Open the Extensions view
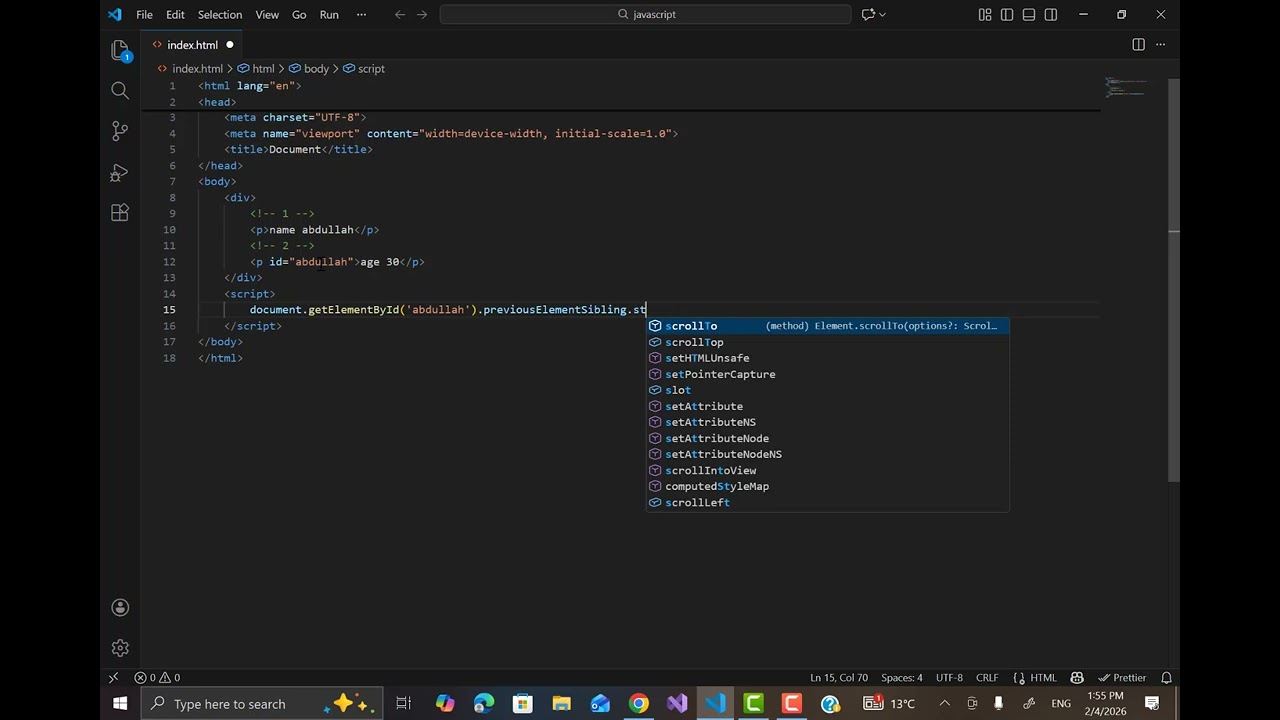This screenshot has height=720, width=1280. click(120, 212)
